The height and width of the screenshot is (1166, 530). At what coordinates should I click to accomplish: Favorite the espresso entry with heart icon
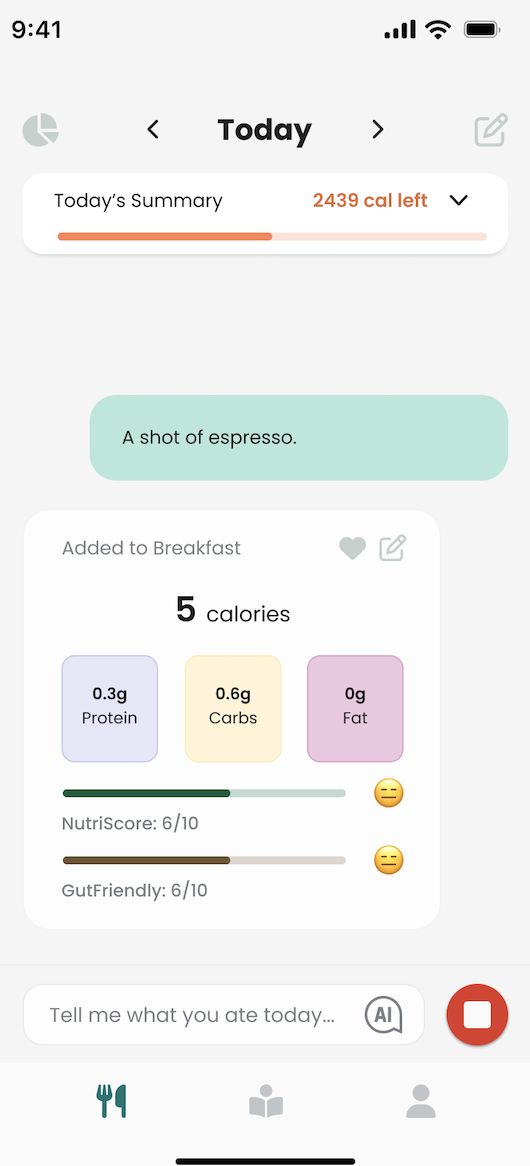pos(352,549)
